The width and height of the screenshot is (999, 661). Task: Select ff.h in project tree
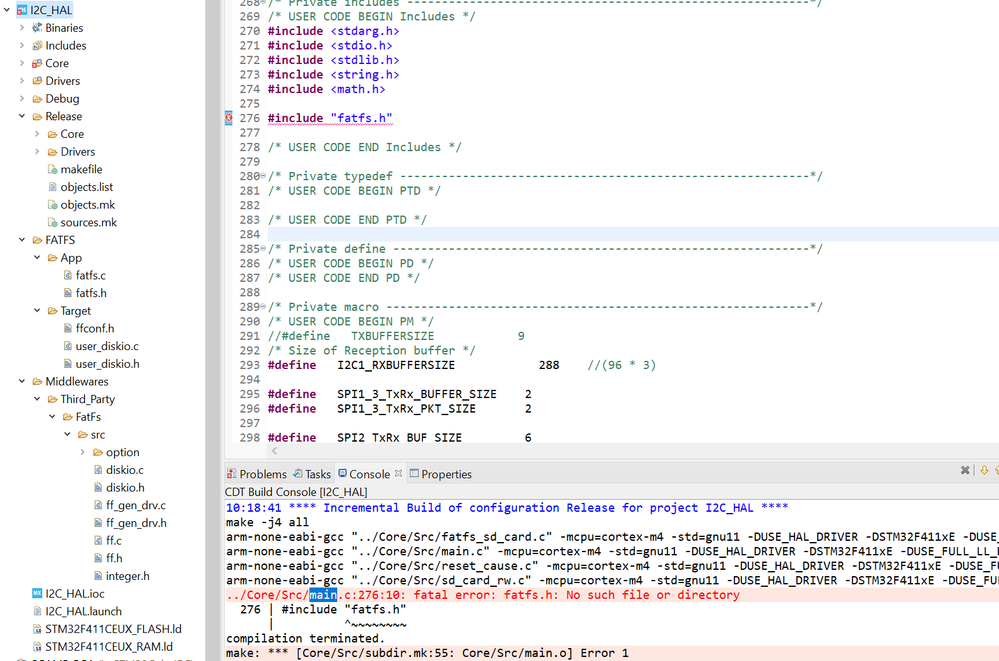click(114, 558)
